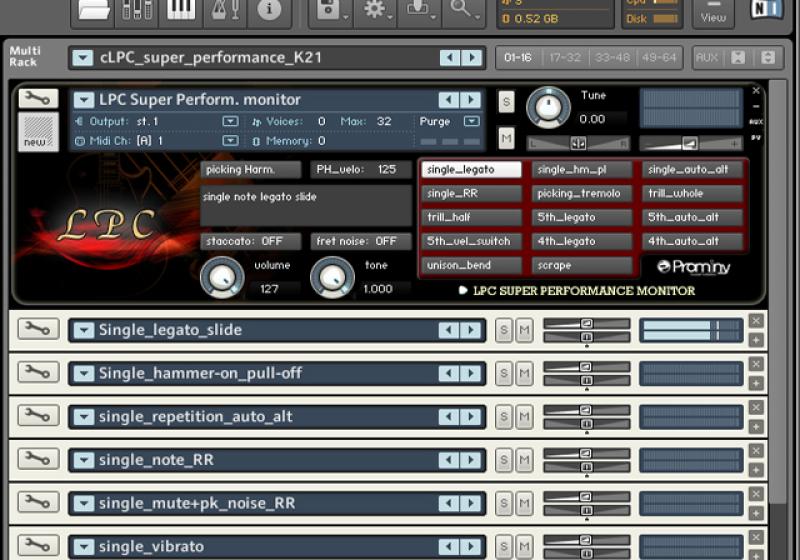
Task: Open wrench editor for Single_legato_slide instrument
Action: (38, 329)
